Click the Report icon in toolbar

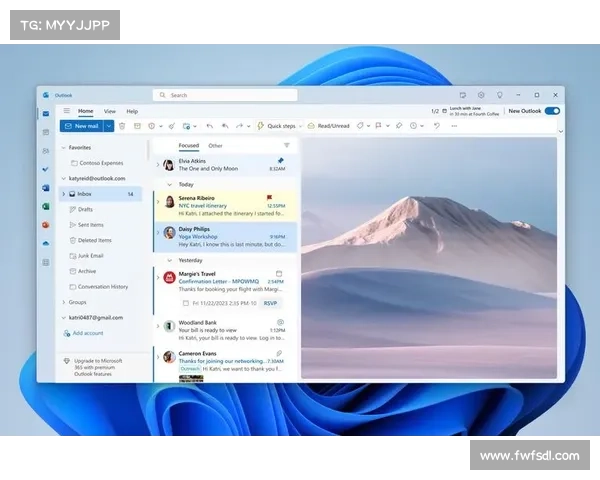pyautogui.click(x=152, y=126)
